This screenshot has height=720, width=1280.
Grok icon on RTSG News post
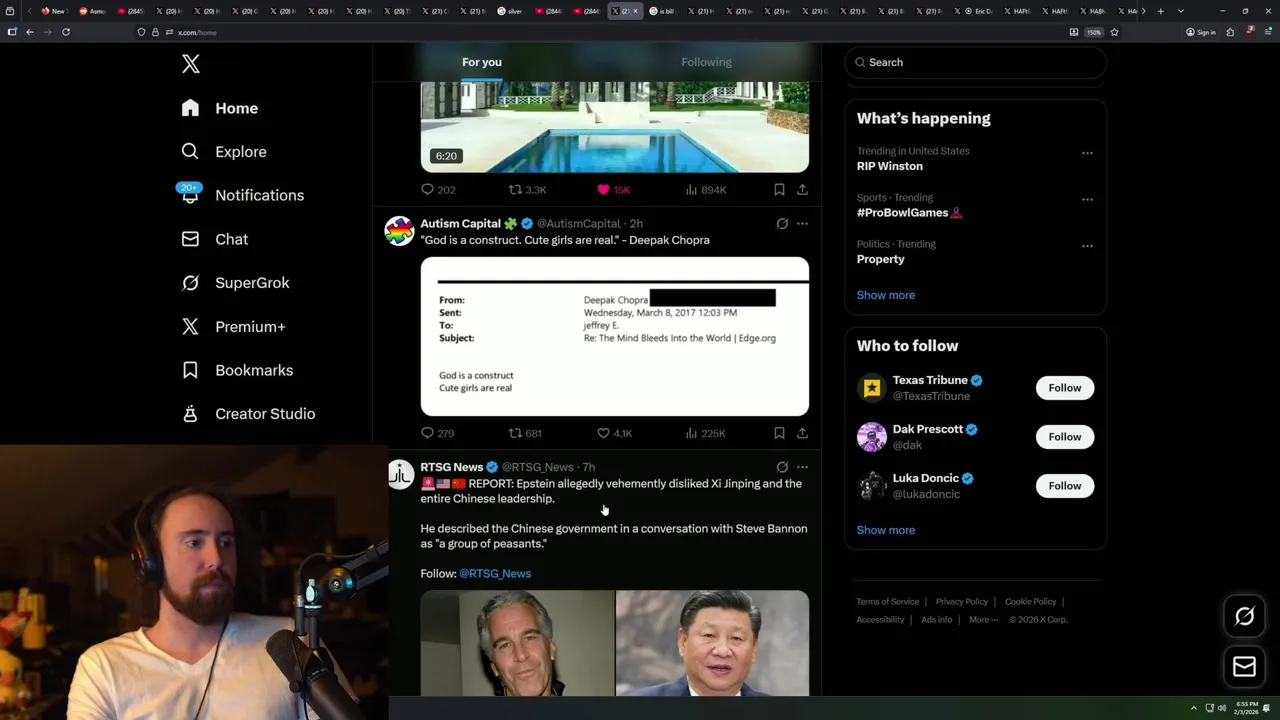782,467
